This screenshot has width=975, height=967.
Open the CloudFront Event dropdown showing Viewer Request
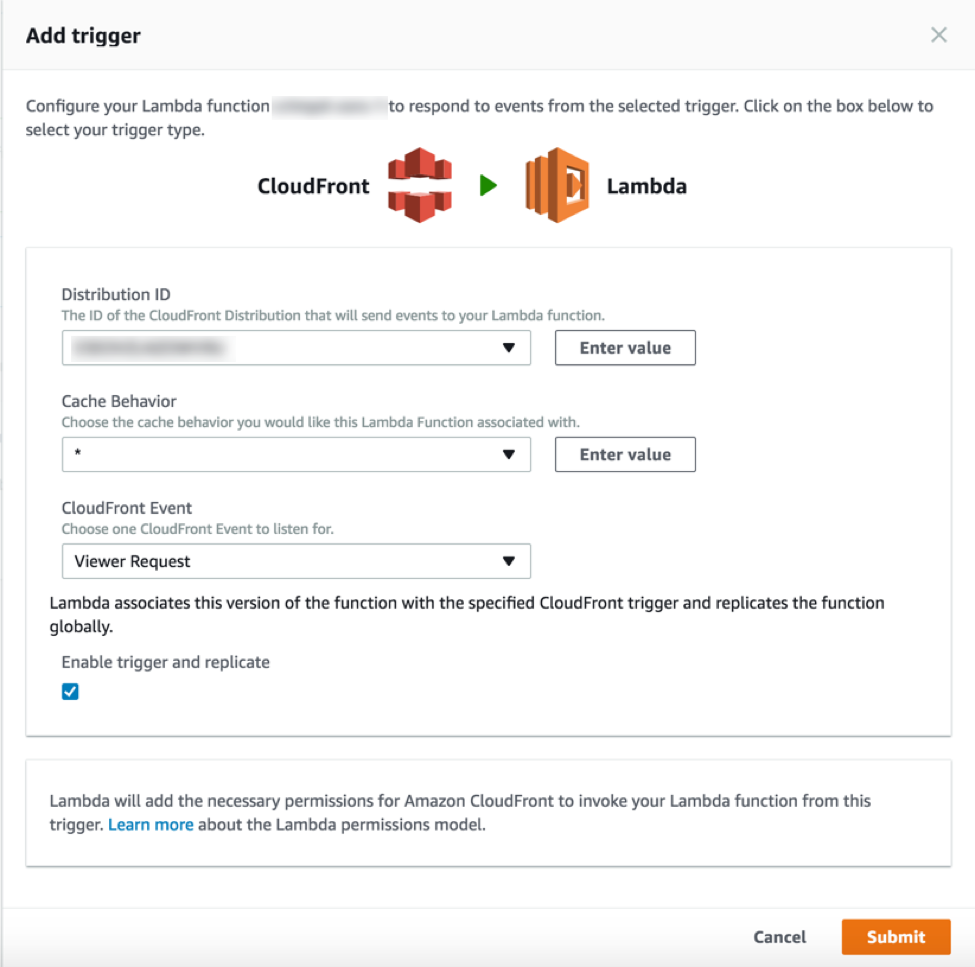point(296,561)
